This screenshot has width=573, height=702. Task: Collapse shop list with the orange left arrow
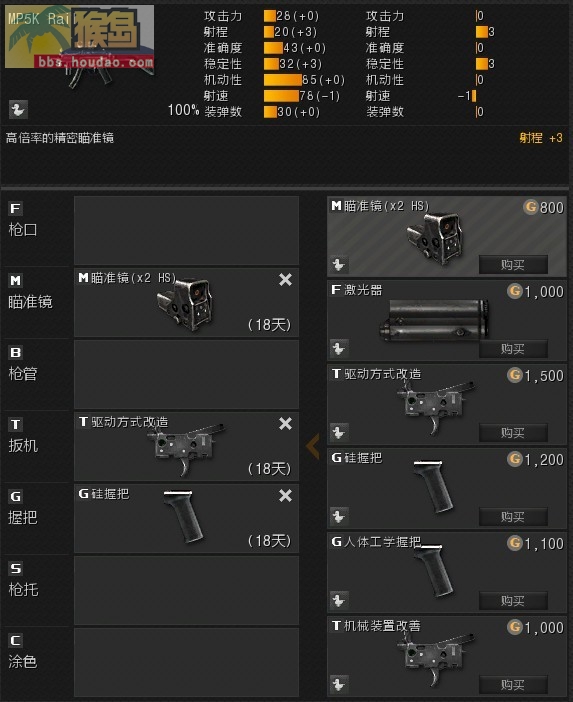(313, 446)
